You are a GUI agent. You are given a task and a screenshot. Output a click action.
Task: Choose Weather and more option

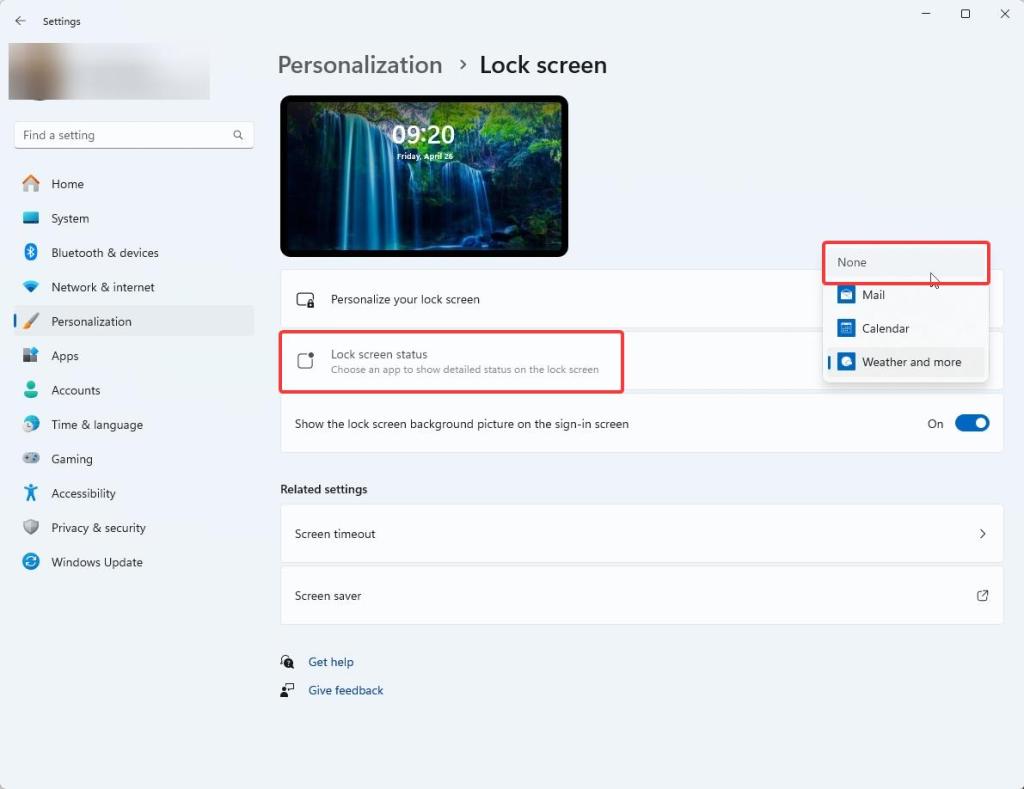coord(906,362)
